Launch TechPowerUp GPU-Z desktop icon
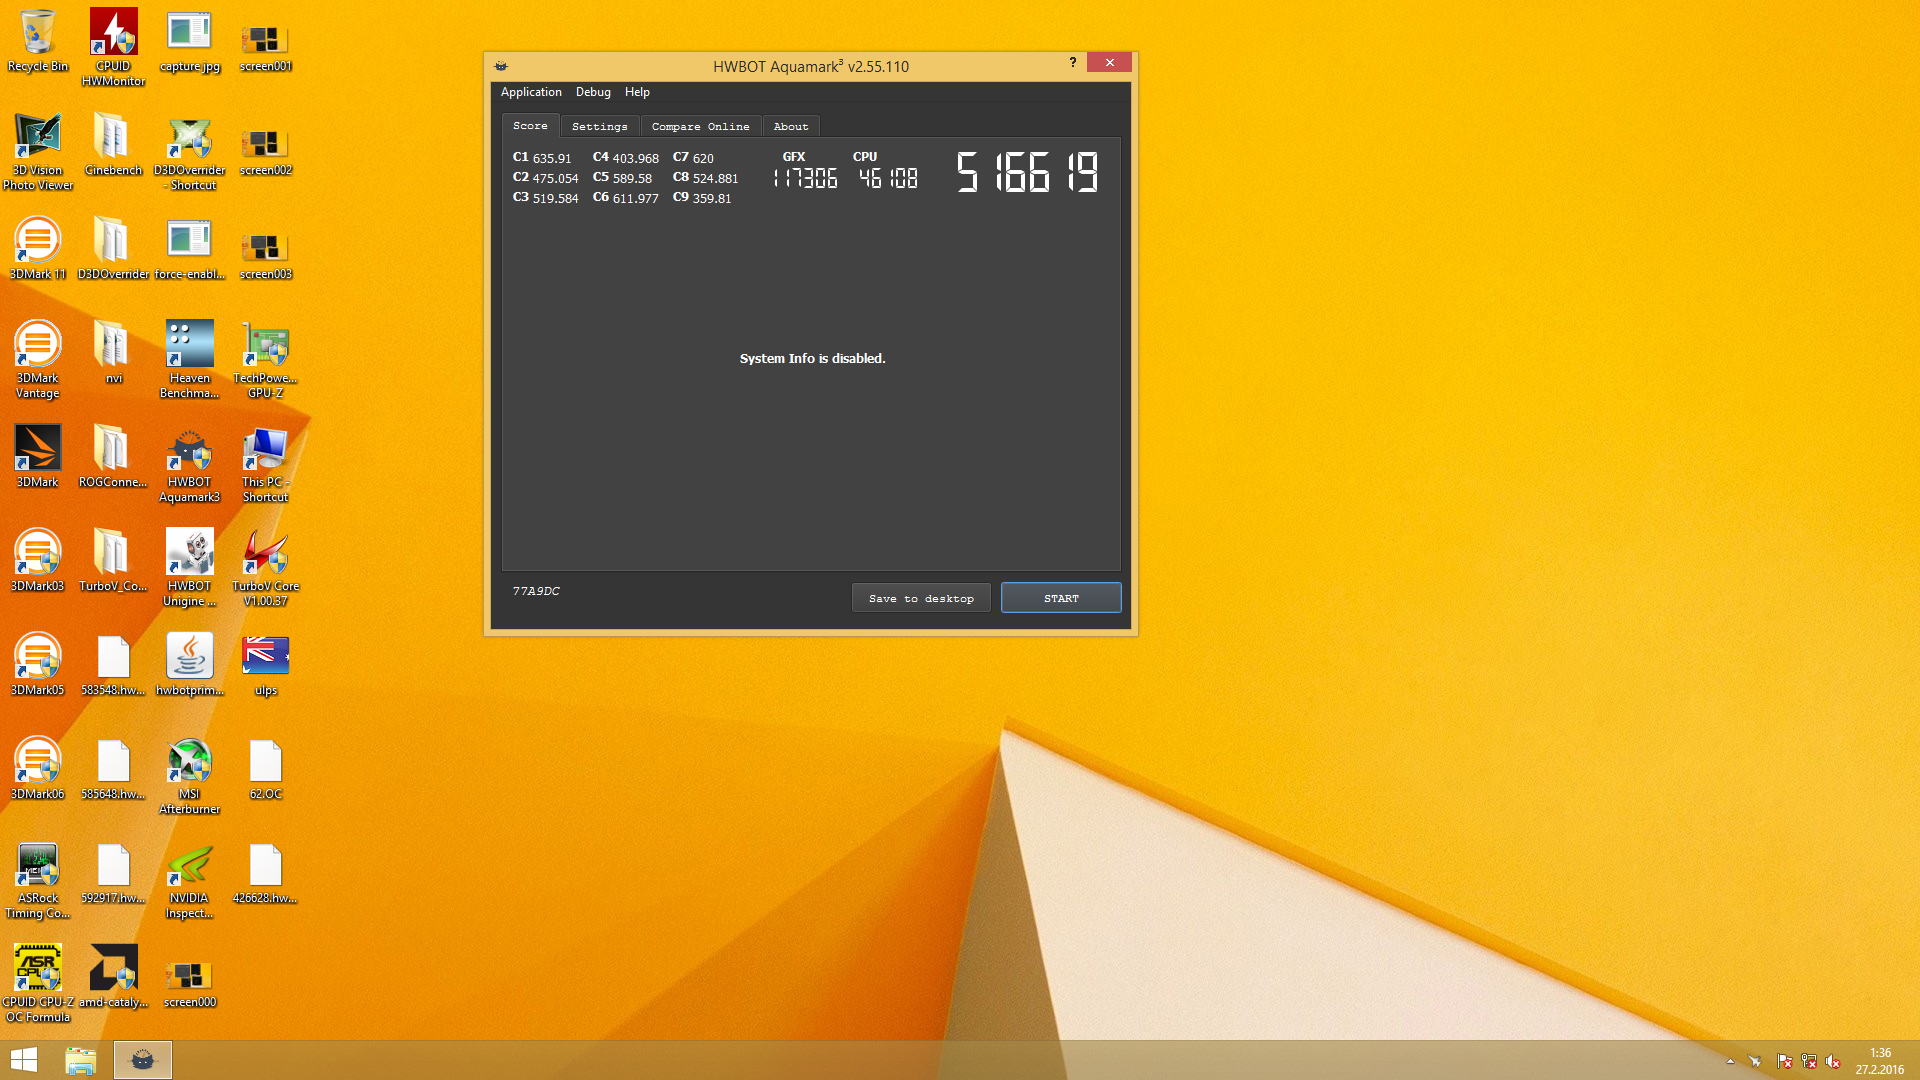The image size is (1920, 1080). [x=265, y=359]
